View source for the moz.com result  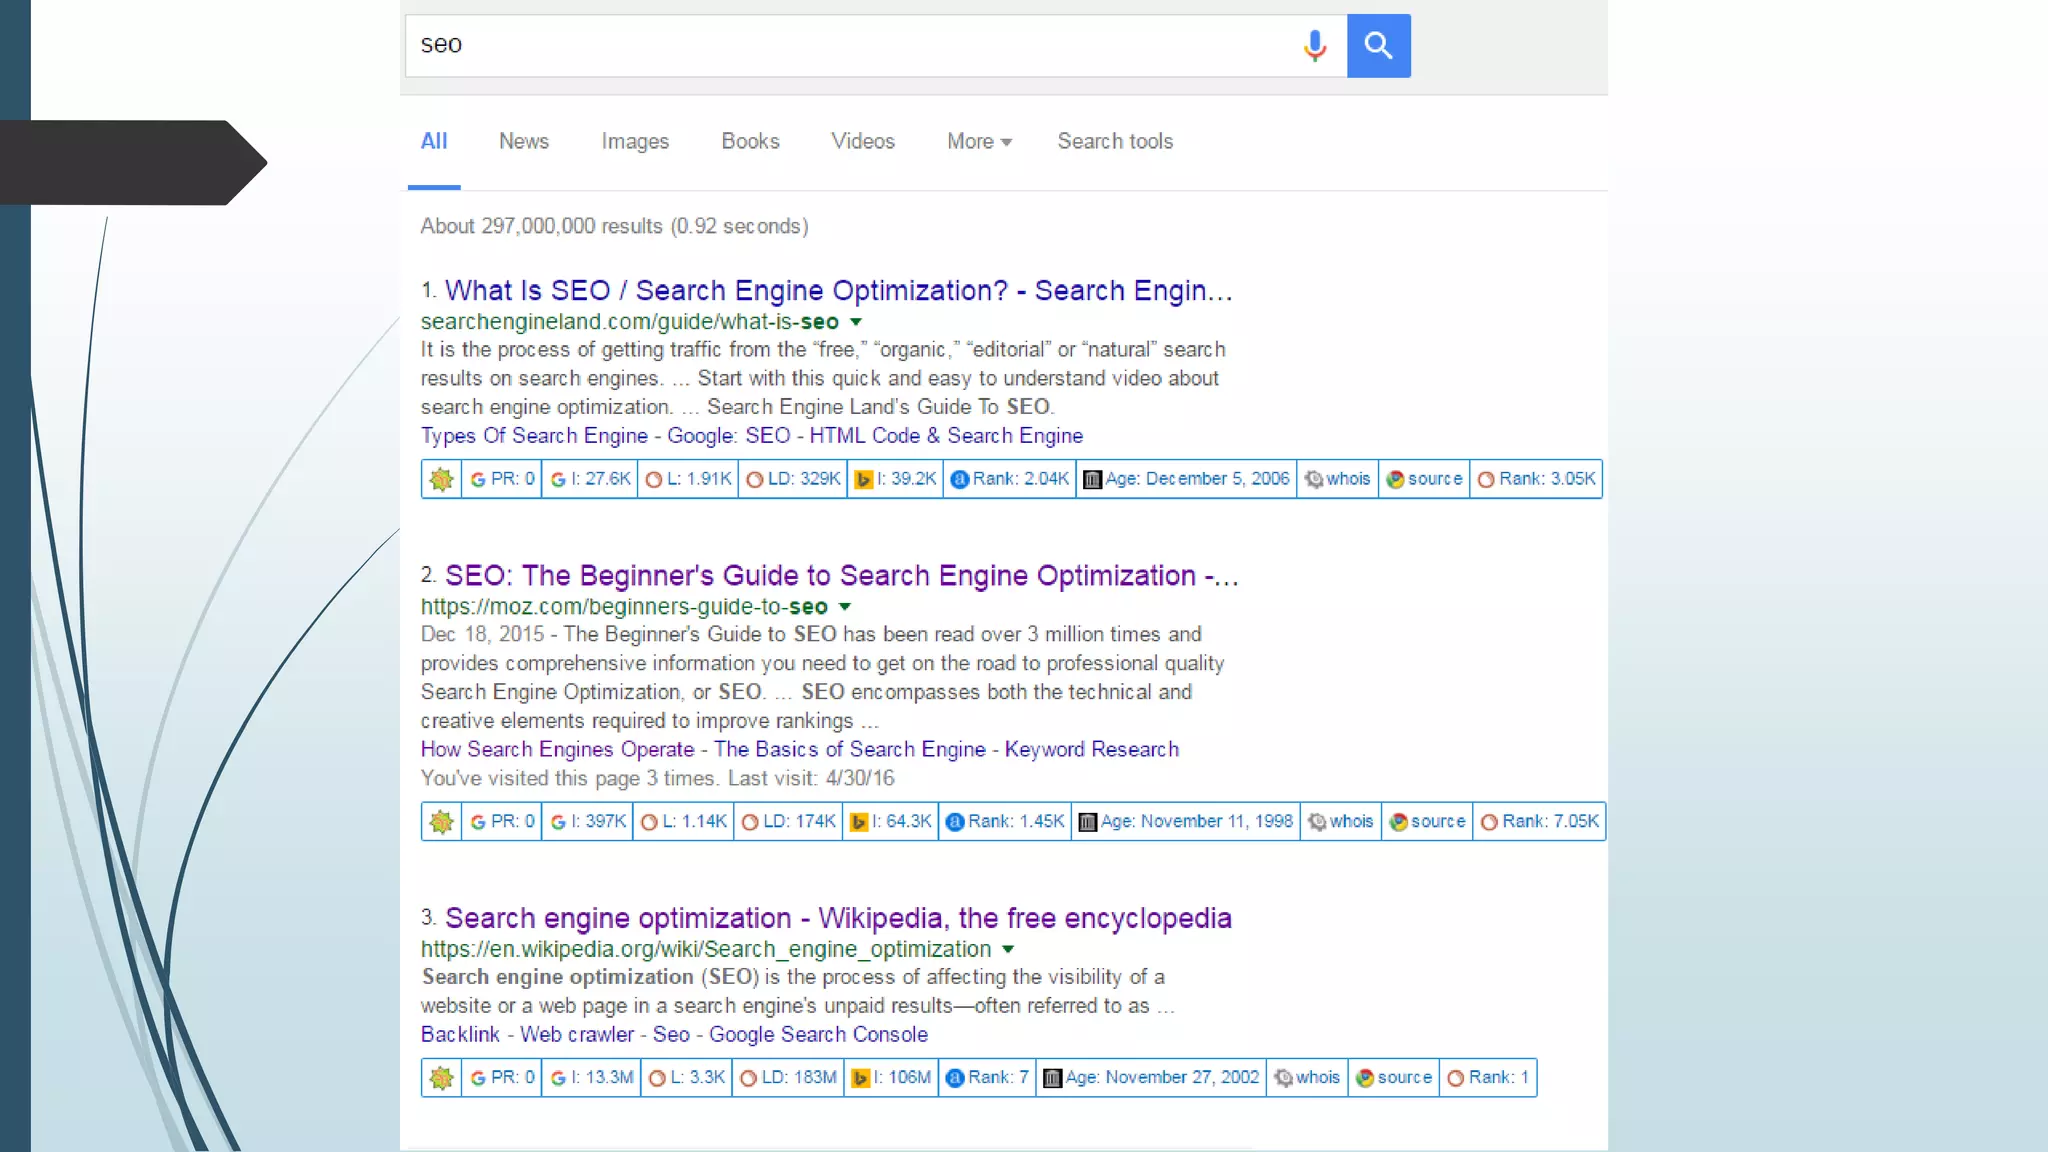1427,822
